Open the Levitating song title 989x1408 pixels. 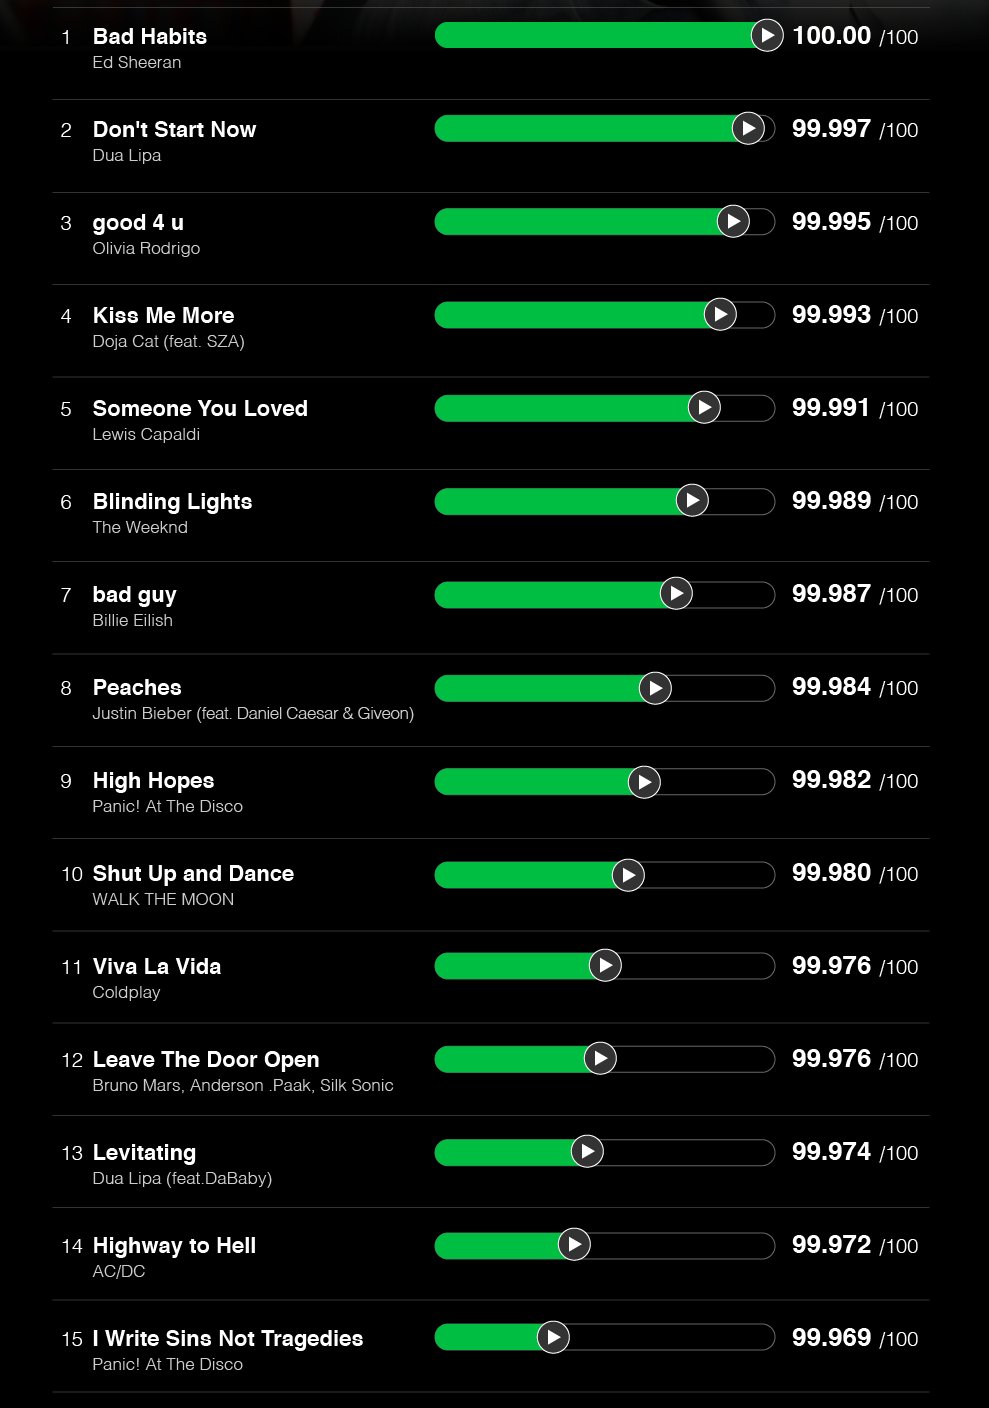pos(144,1152)
